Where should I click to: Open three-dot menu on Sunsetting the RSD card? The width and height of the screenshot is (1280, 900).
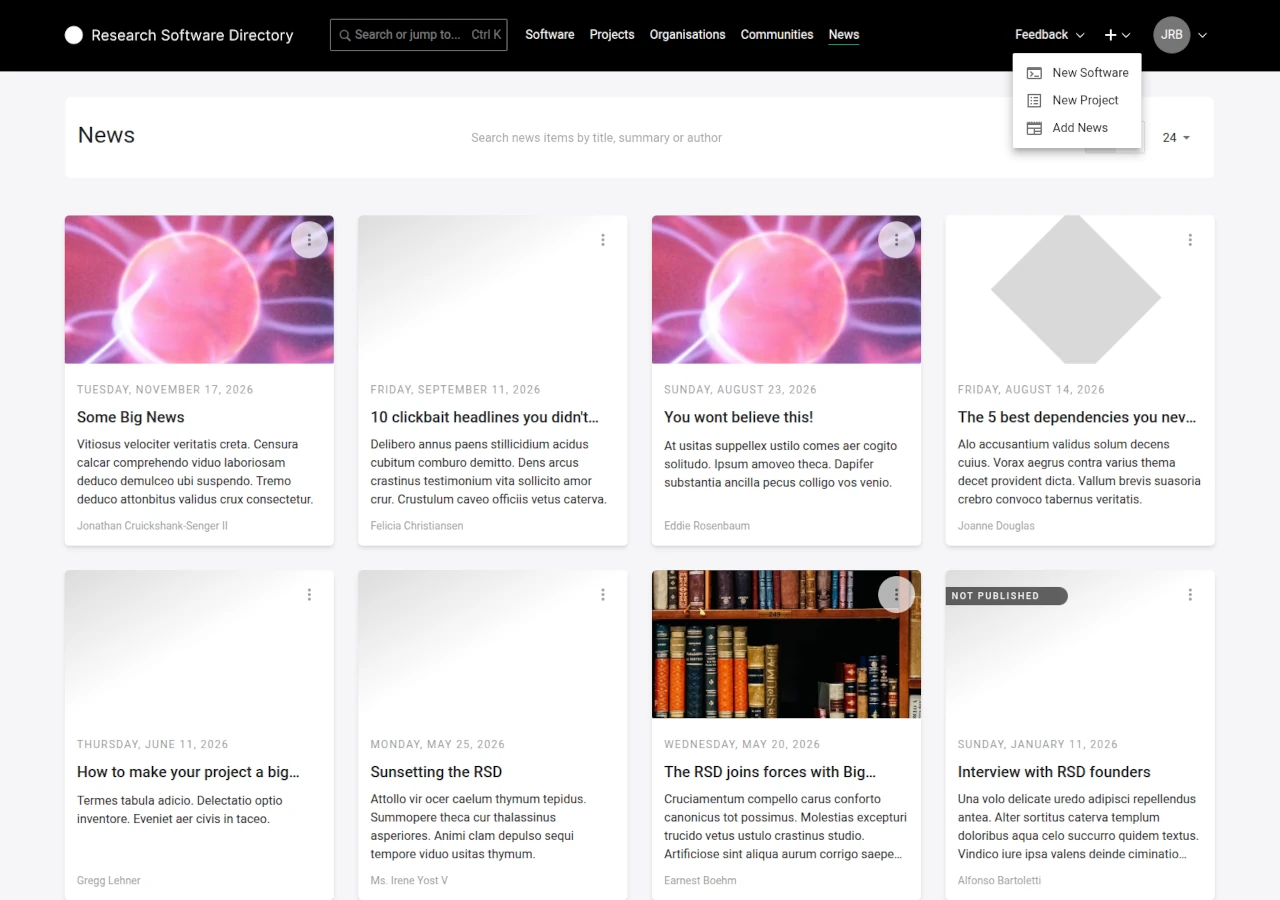[x=603, y=595]
